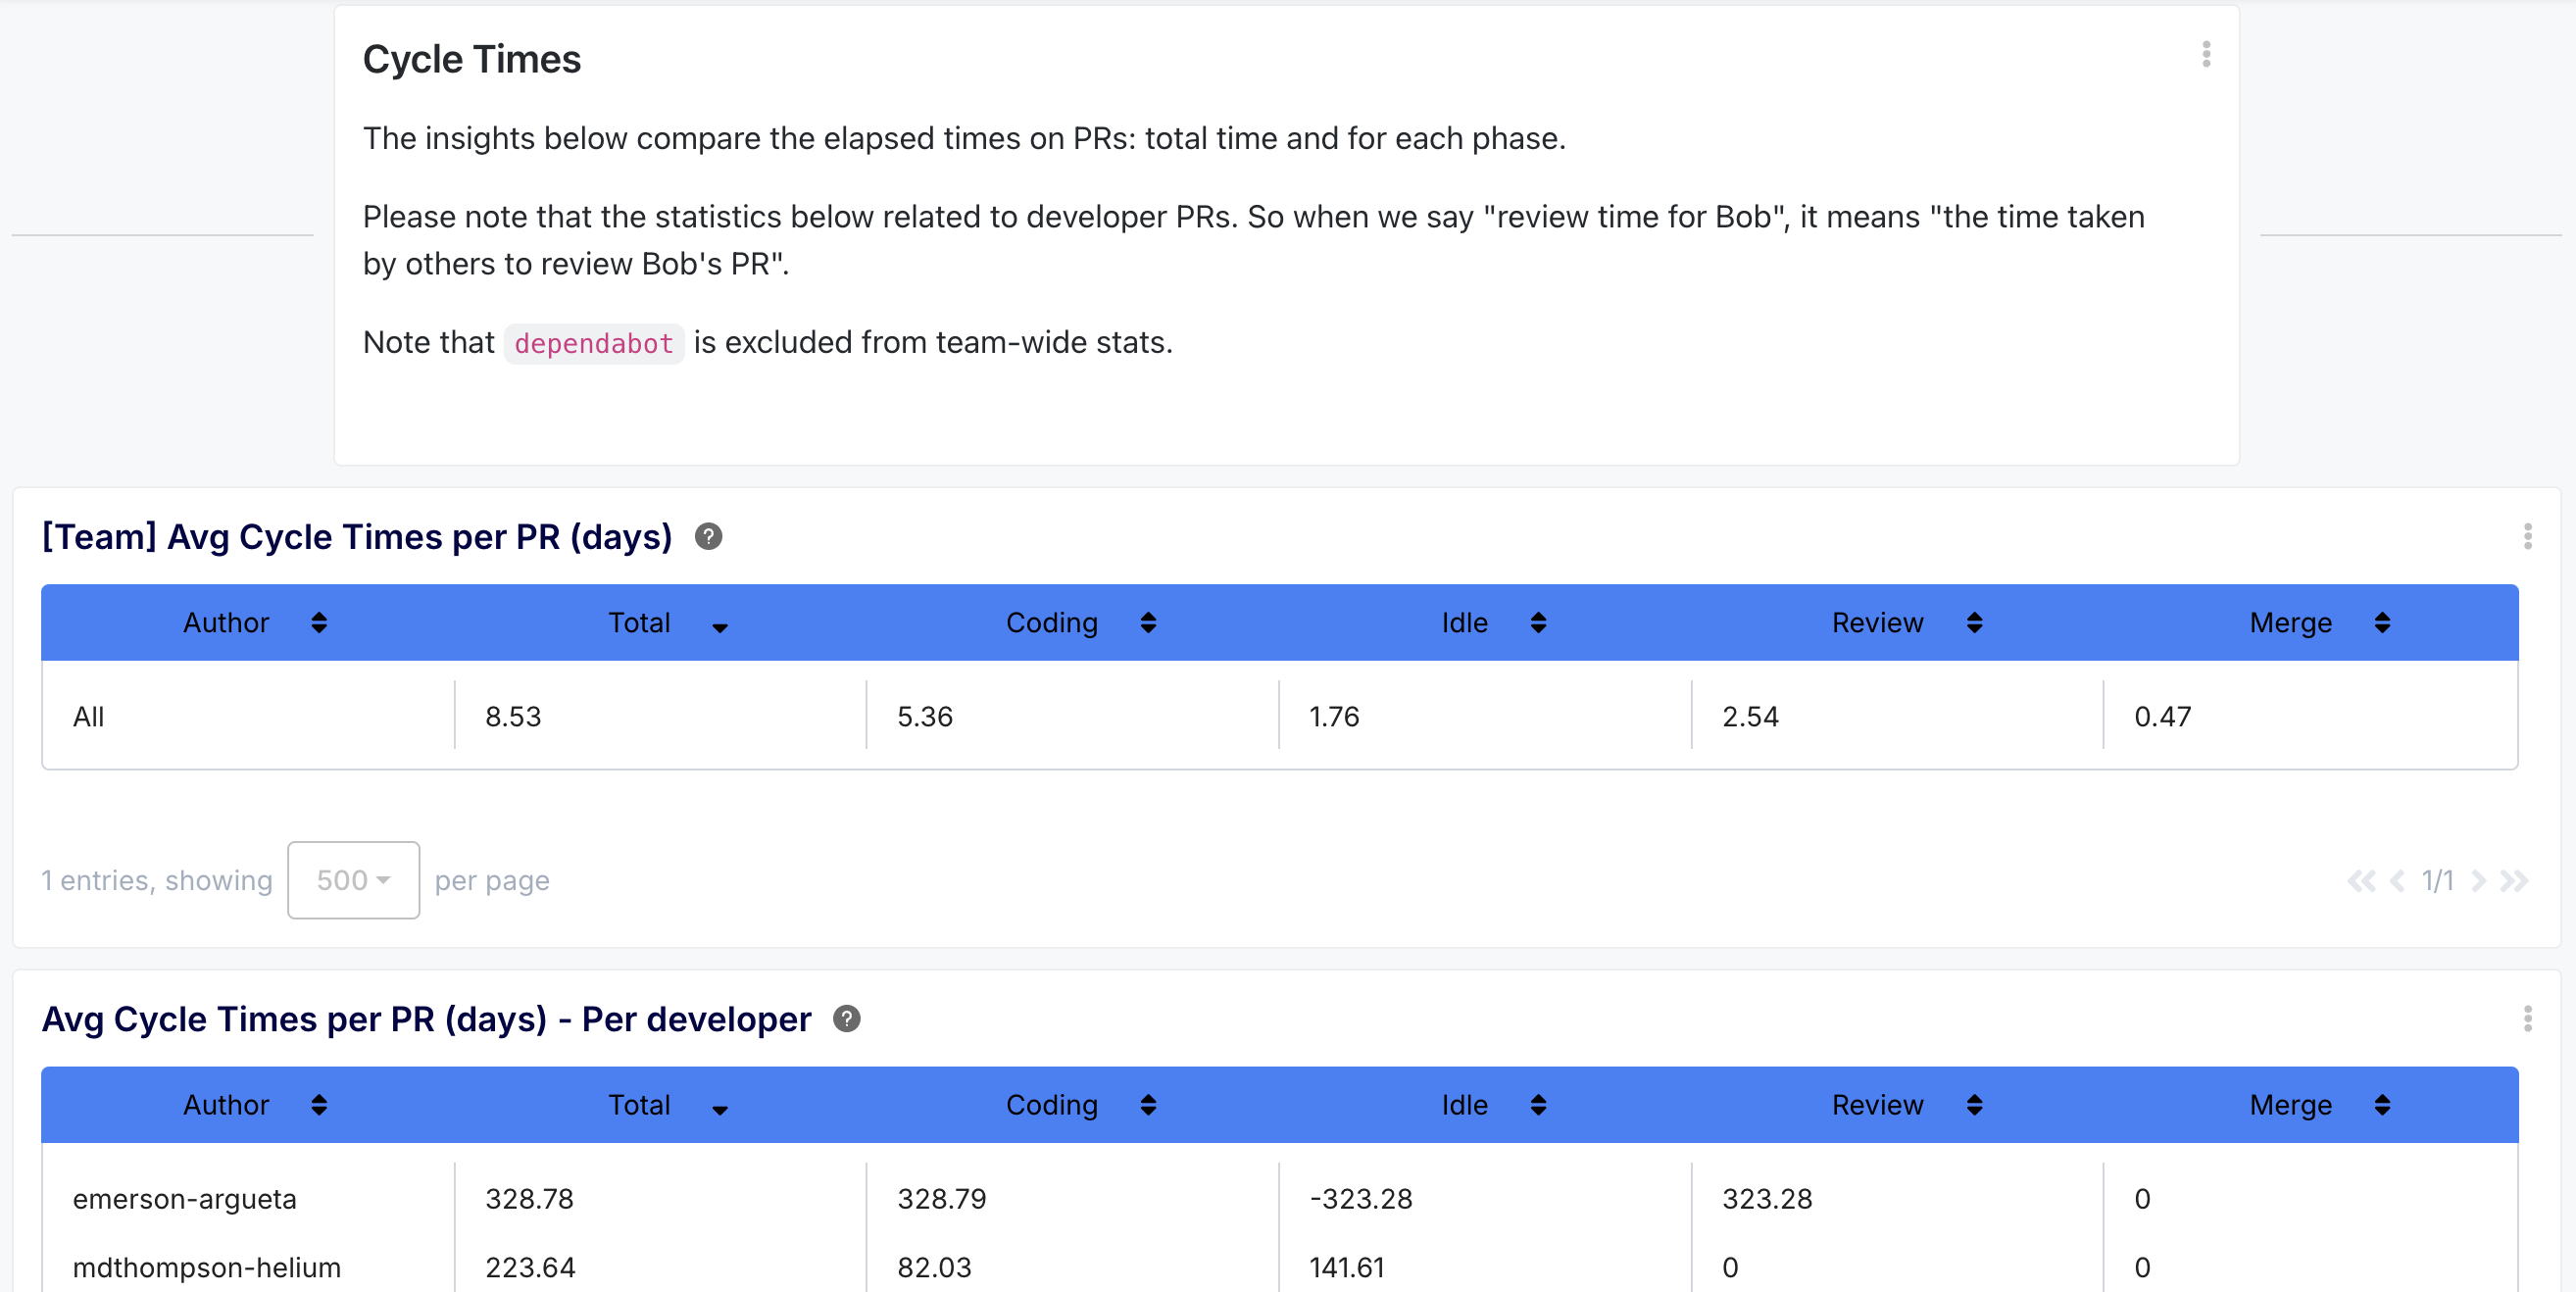
Task: Open the Per developer table kebab menu
Action: click(2527, 1018)
